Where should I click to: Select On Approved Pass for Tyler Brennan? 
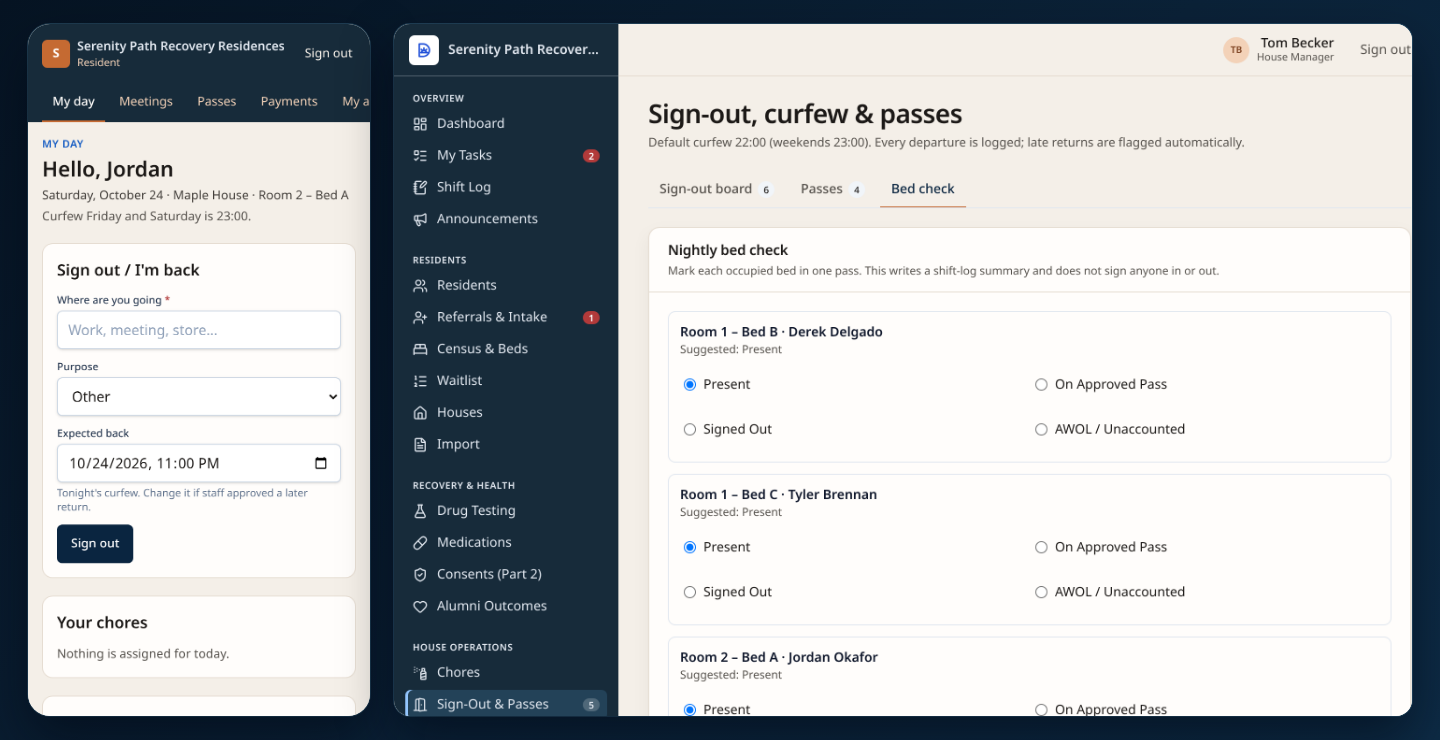(x=1041, y=548)
